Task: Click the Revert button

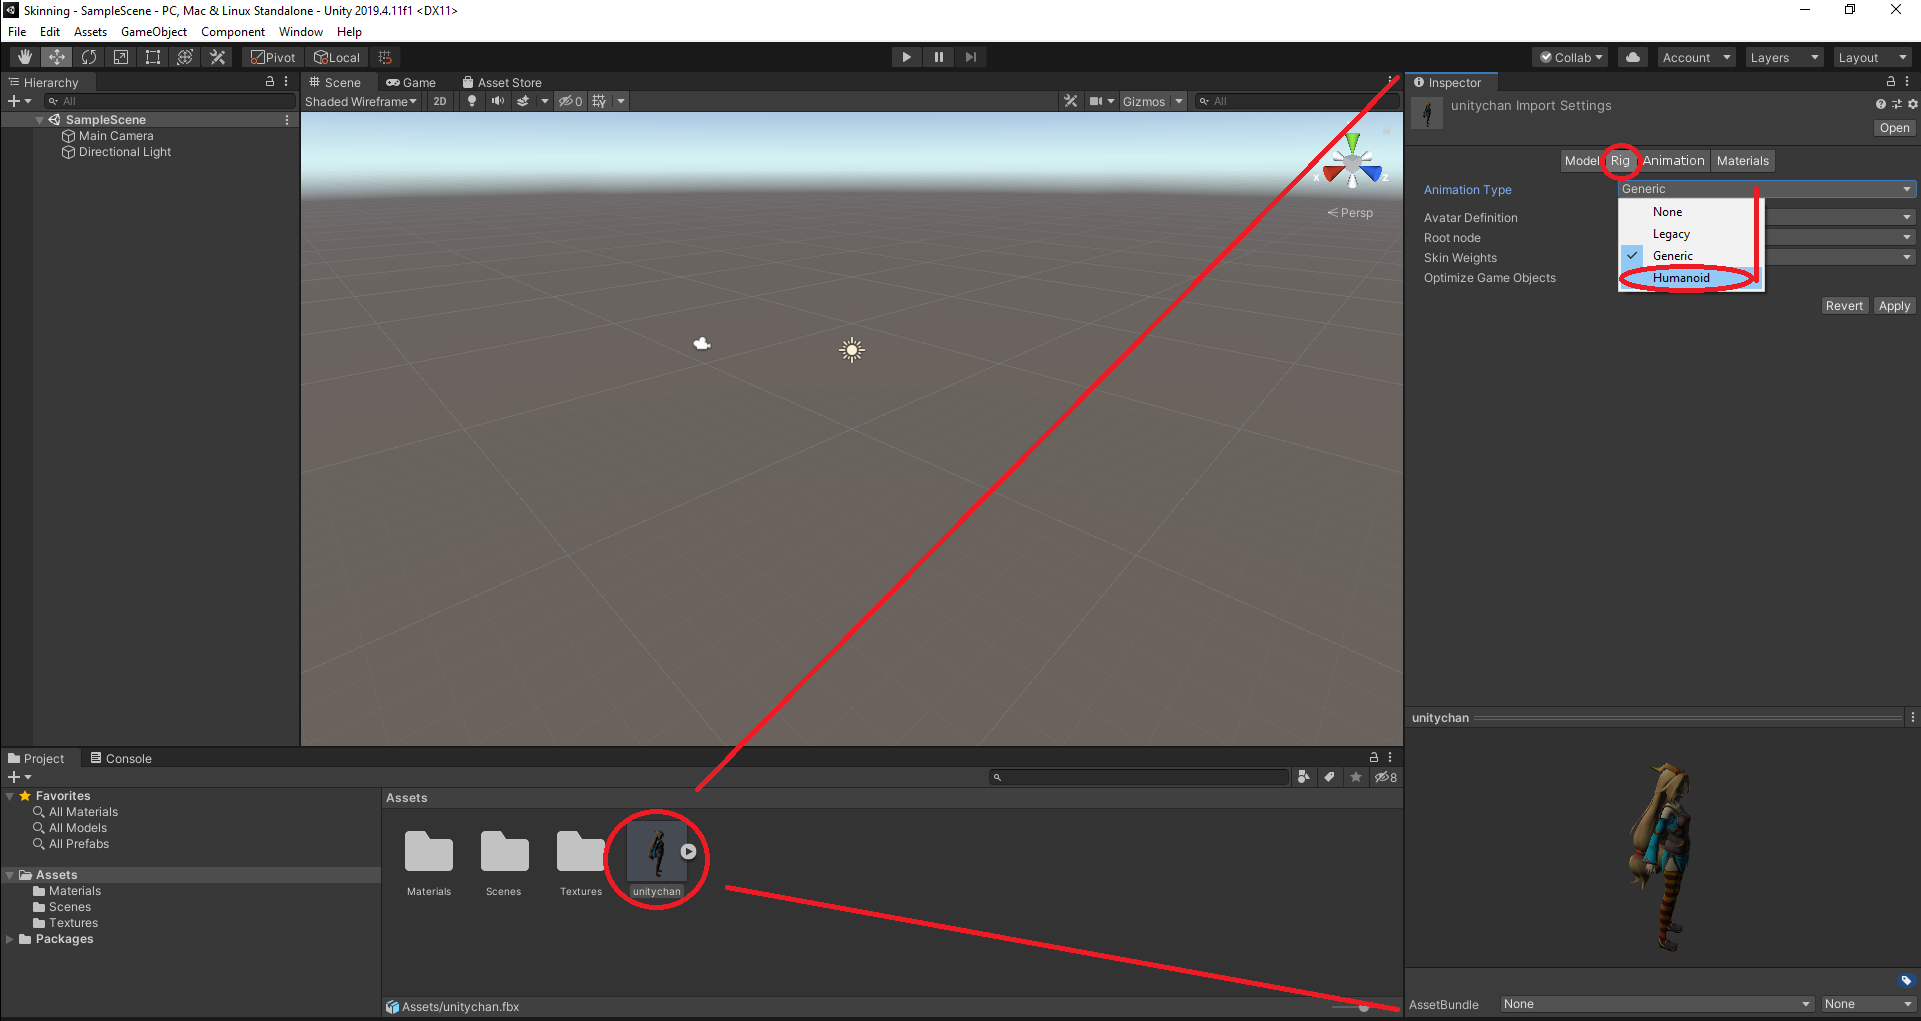Action: 1844,305
